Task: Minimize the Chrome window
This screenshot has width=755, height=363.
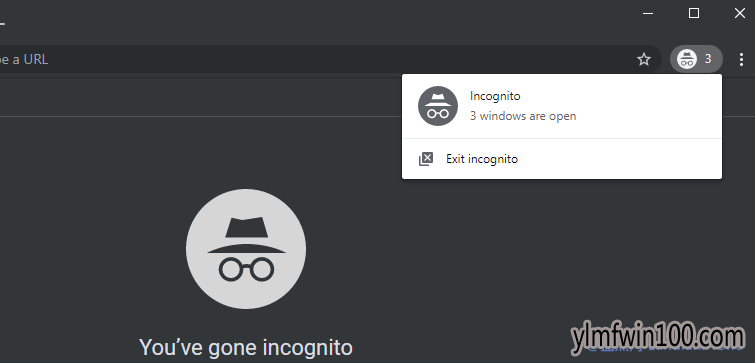Action: click(x=648, y=13)
